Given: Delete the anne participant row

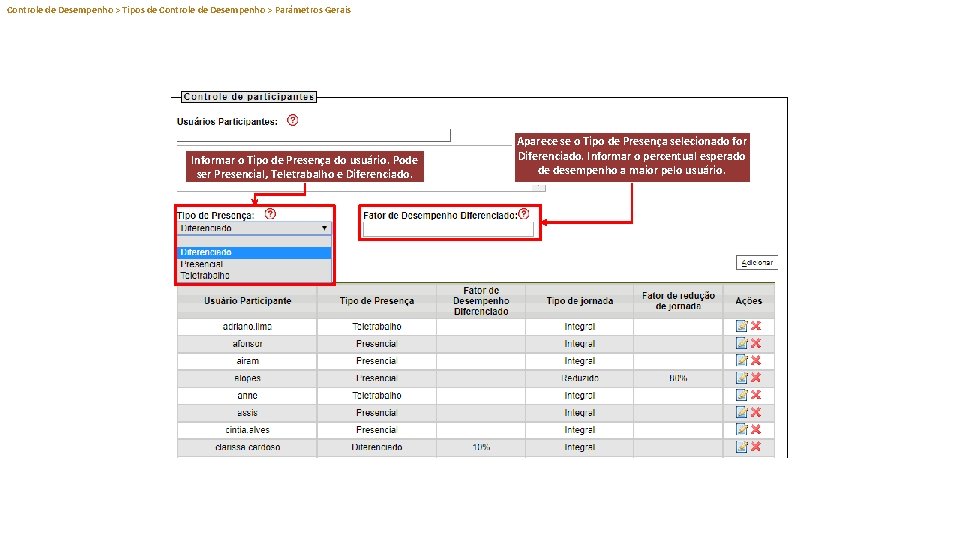Looking at the screenshot, I should [756, 395].
